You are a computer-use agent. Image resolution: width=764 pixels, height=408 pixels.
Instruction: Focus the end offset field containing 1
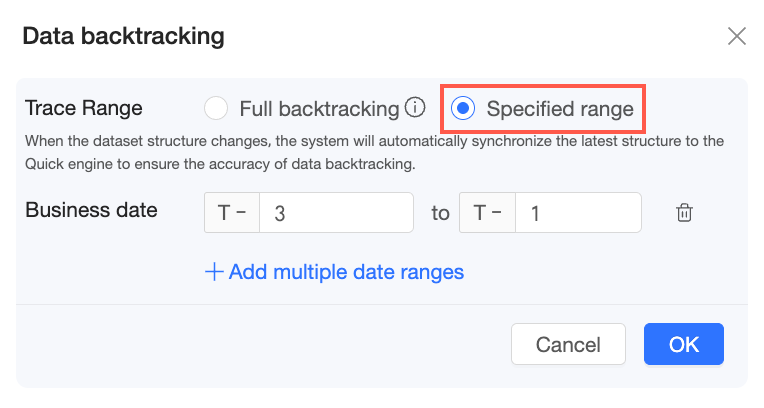(x=578, y=213)
